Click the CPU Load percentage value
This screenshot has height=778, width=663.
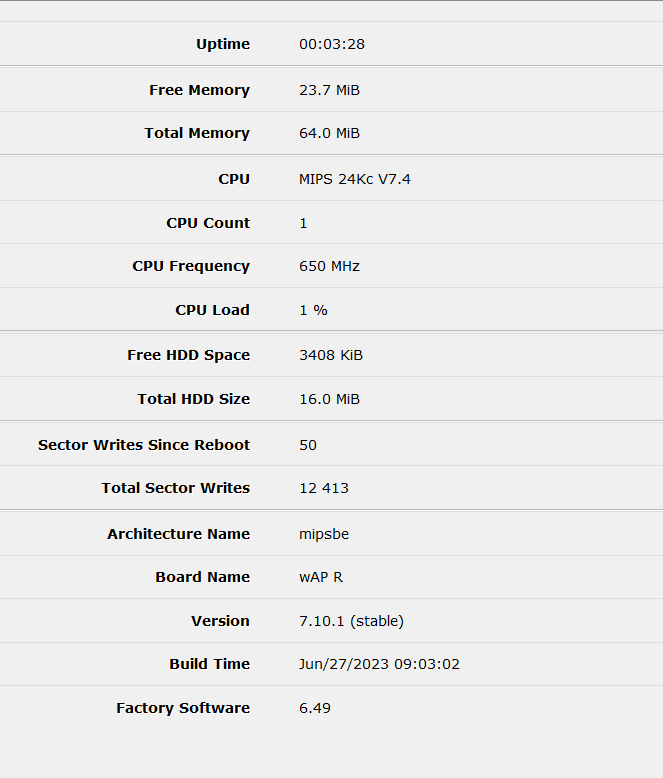pyautogui.click(x=313, y=310)
